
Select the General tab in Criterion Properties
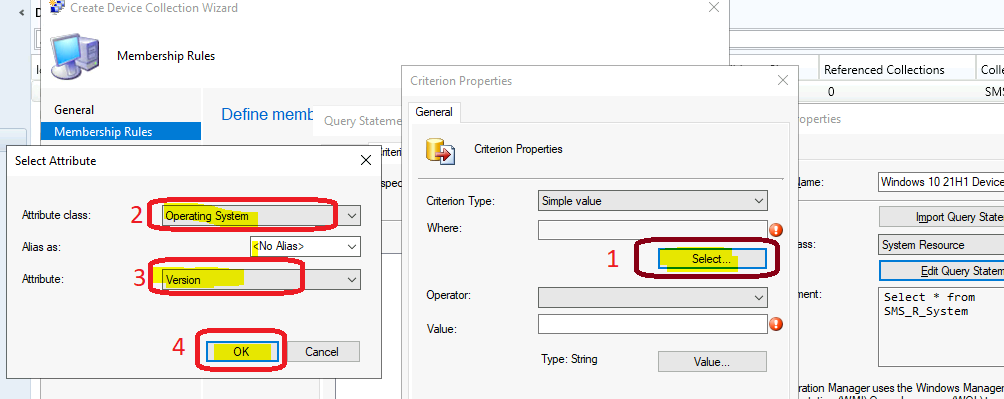coord(433,112)
